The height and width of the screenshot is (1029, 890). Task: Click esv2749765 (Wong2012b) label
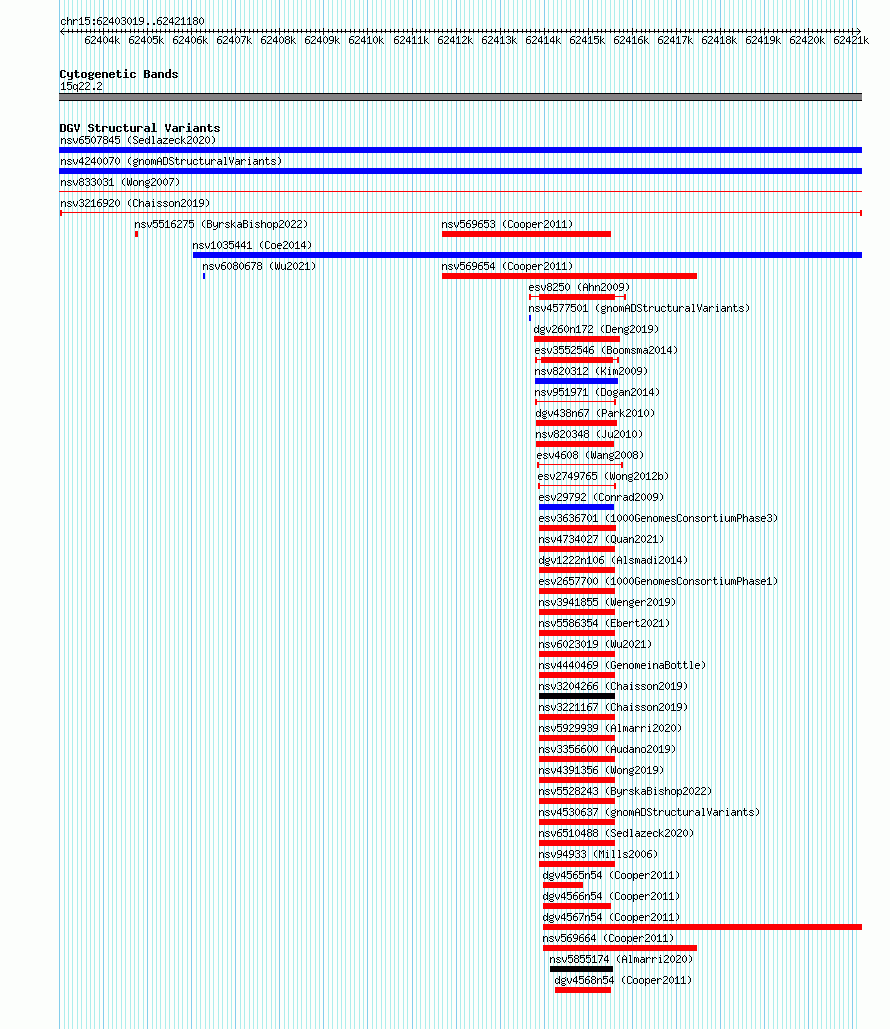603,476
